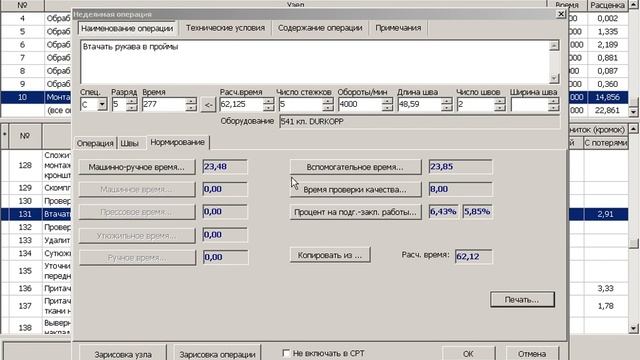
Task: Click the Расценка column header
Action: click(607, 5)
